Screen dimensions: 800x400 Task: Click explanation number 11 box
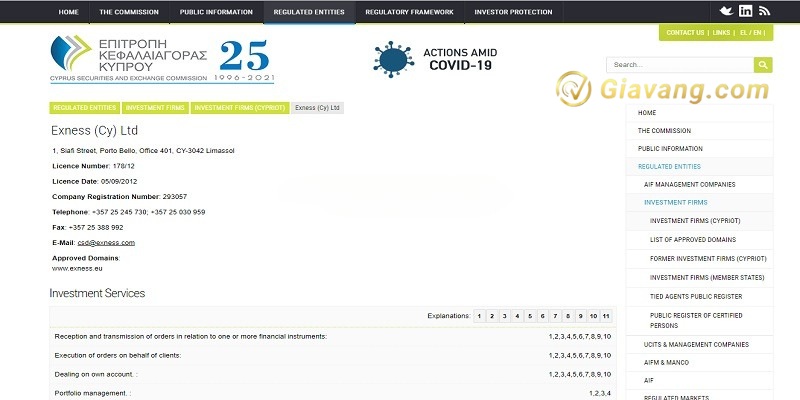click(x=606, y=316)
